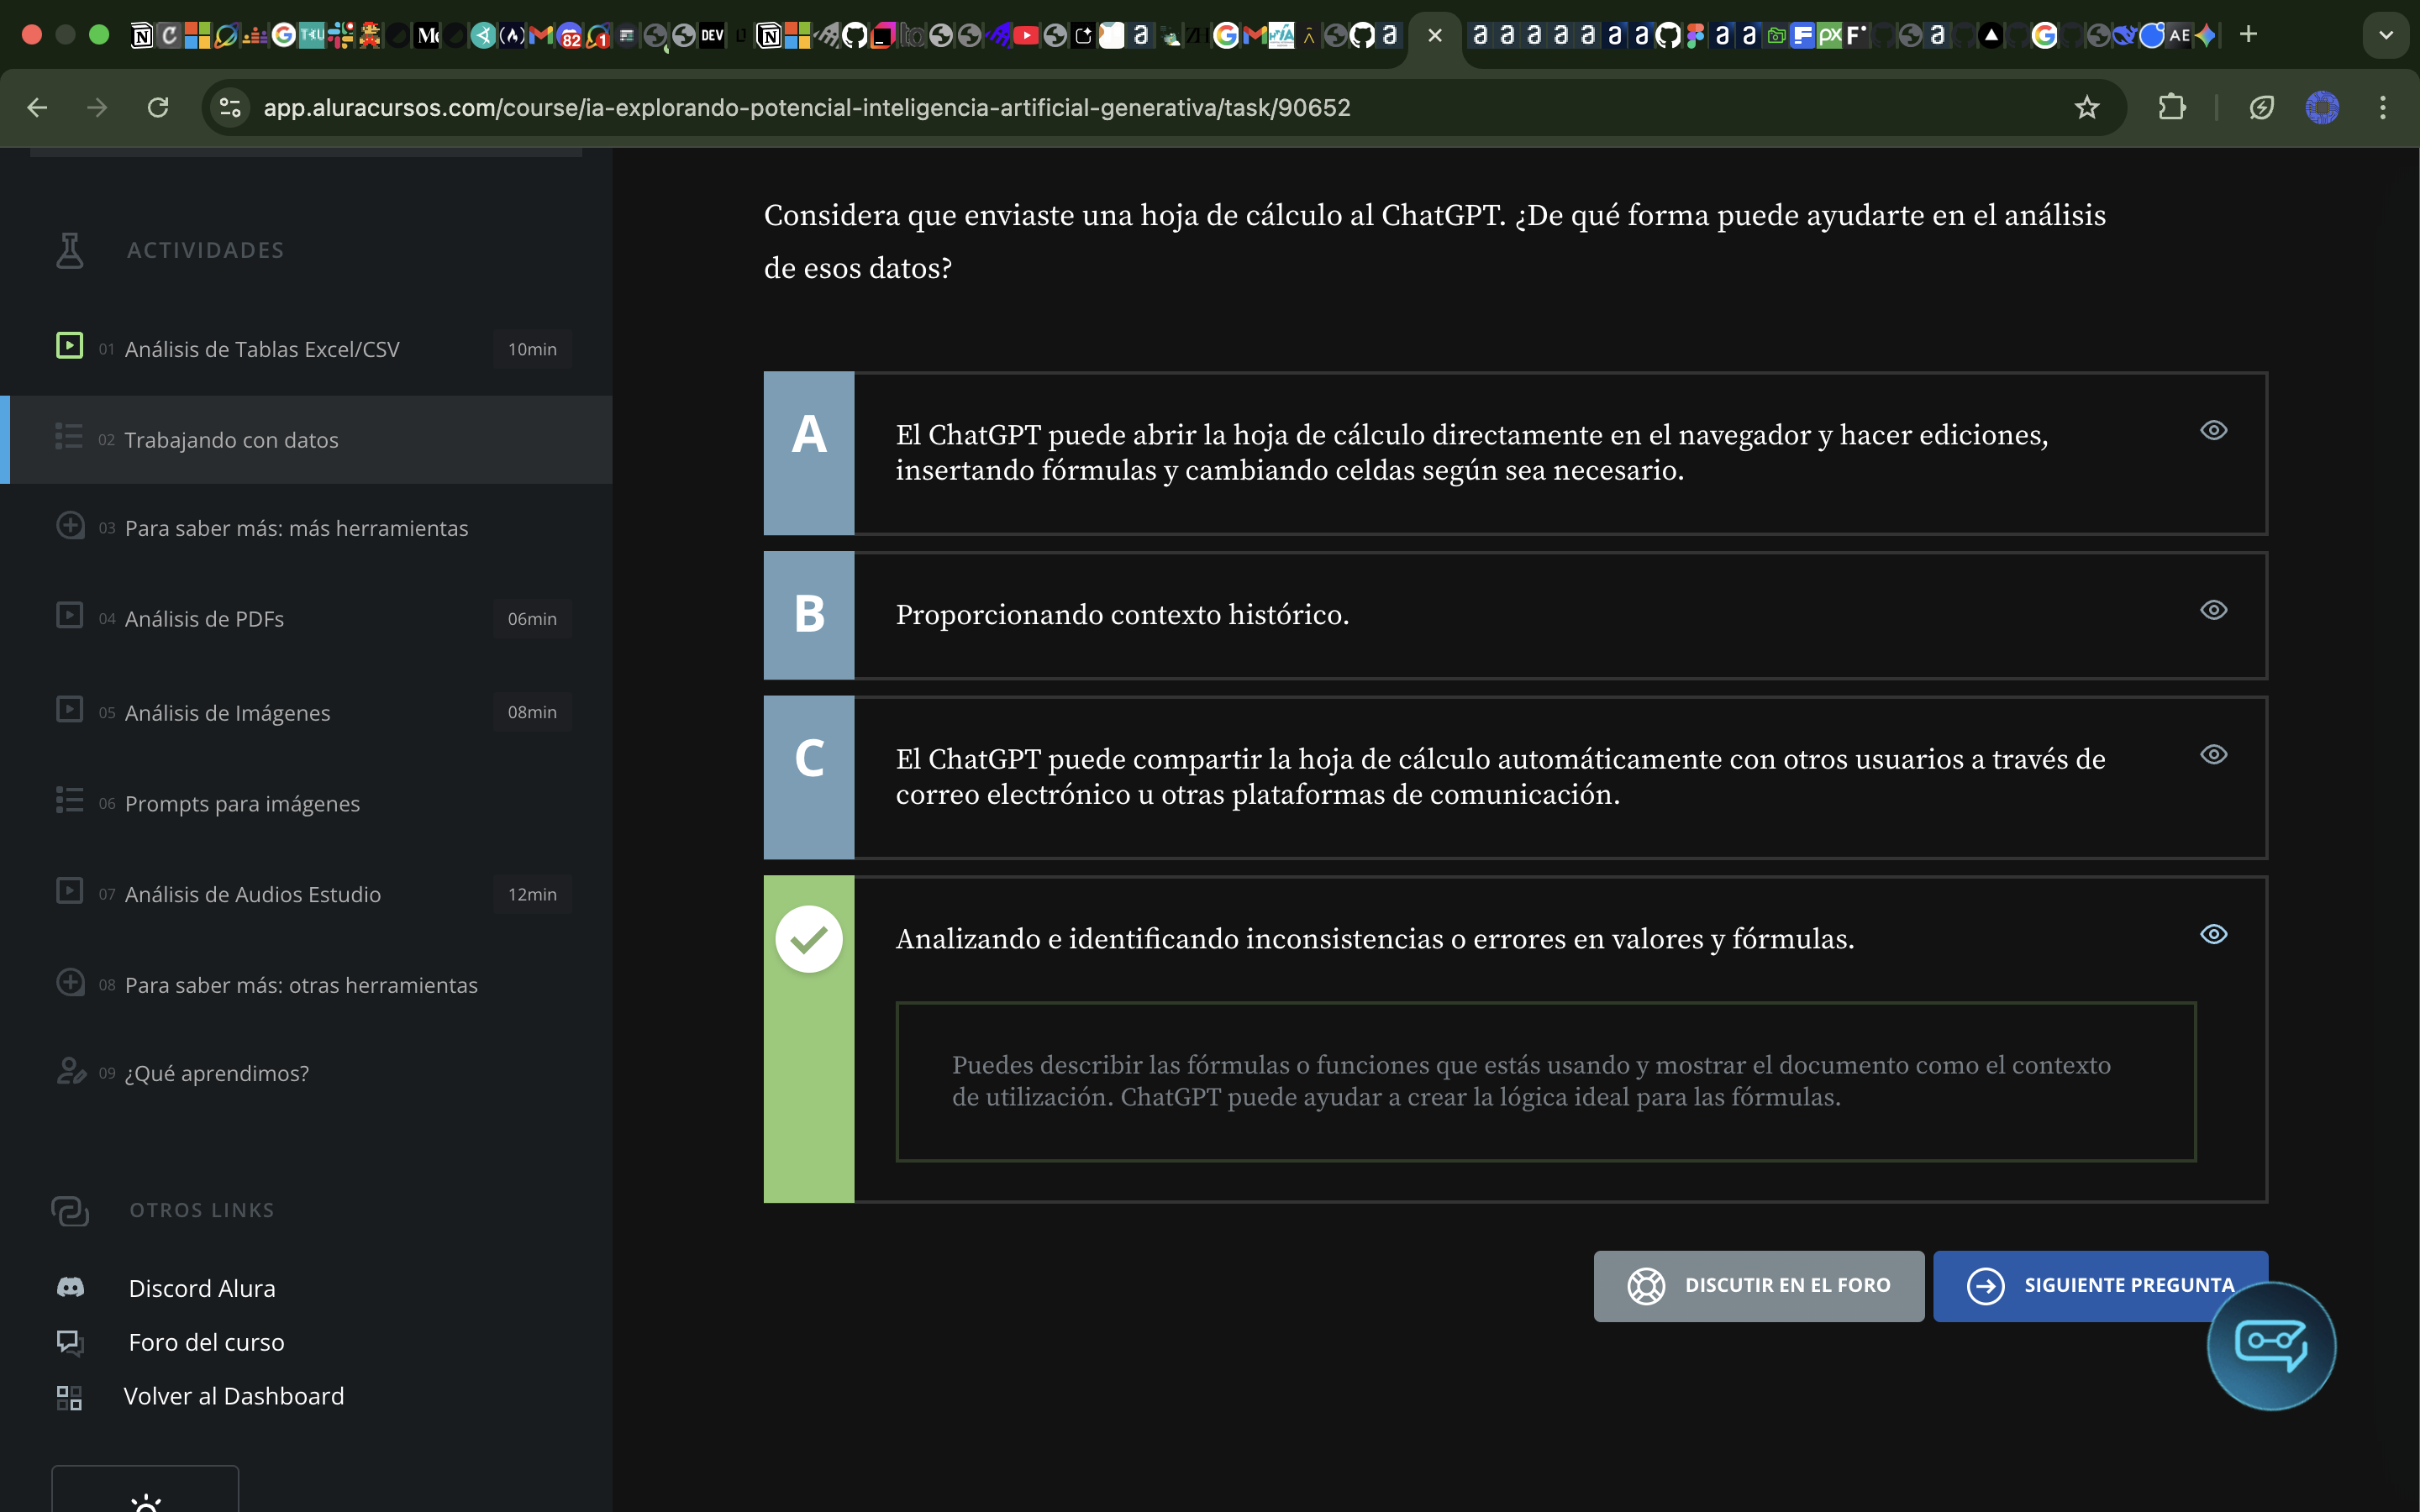Switch to the Pexels px tab
2420x1512 pixels.
[1830, 36]
